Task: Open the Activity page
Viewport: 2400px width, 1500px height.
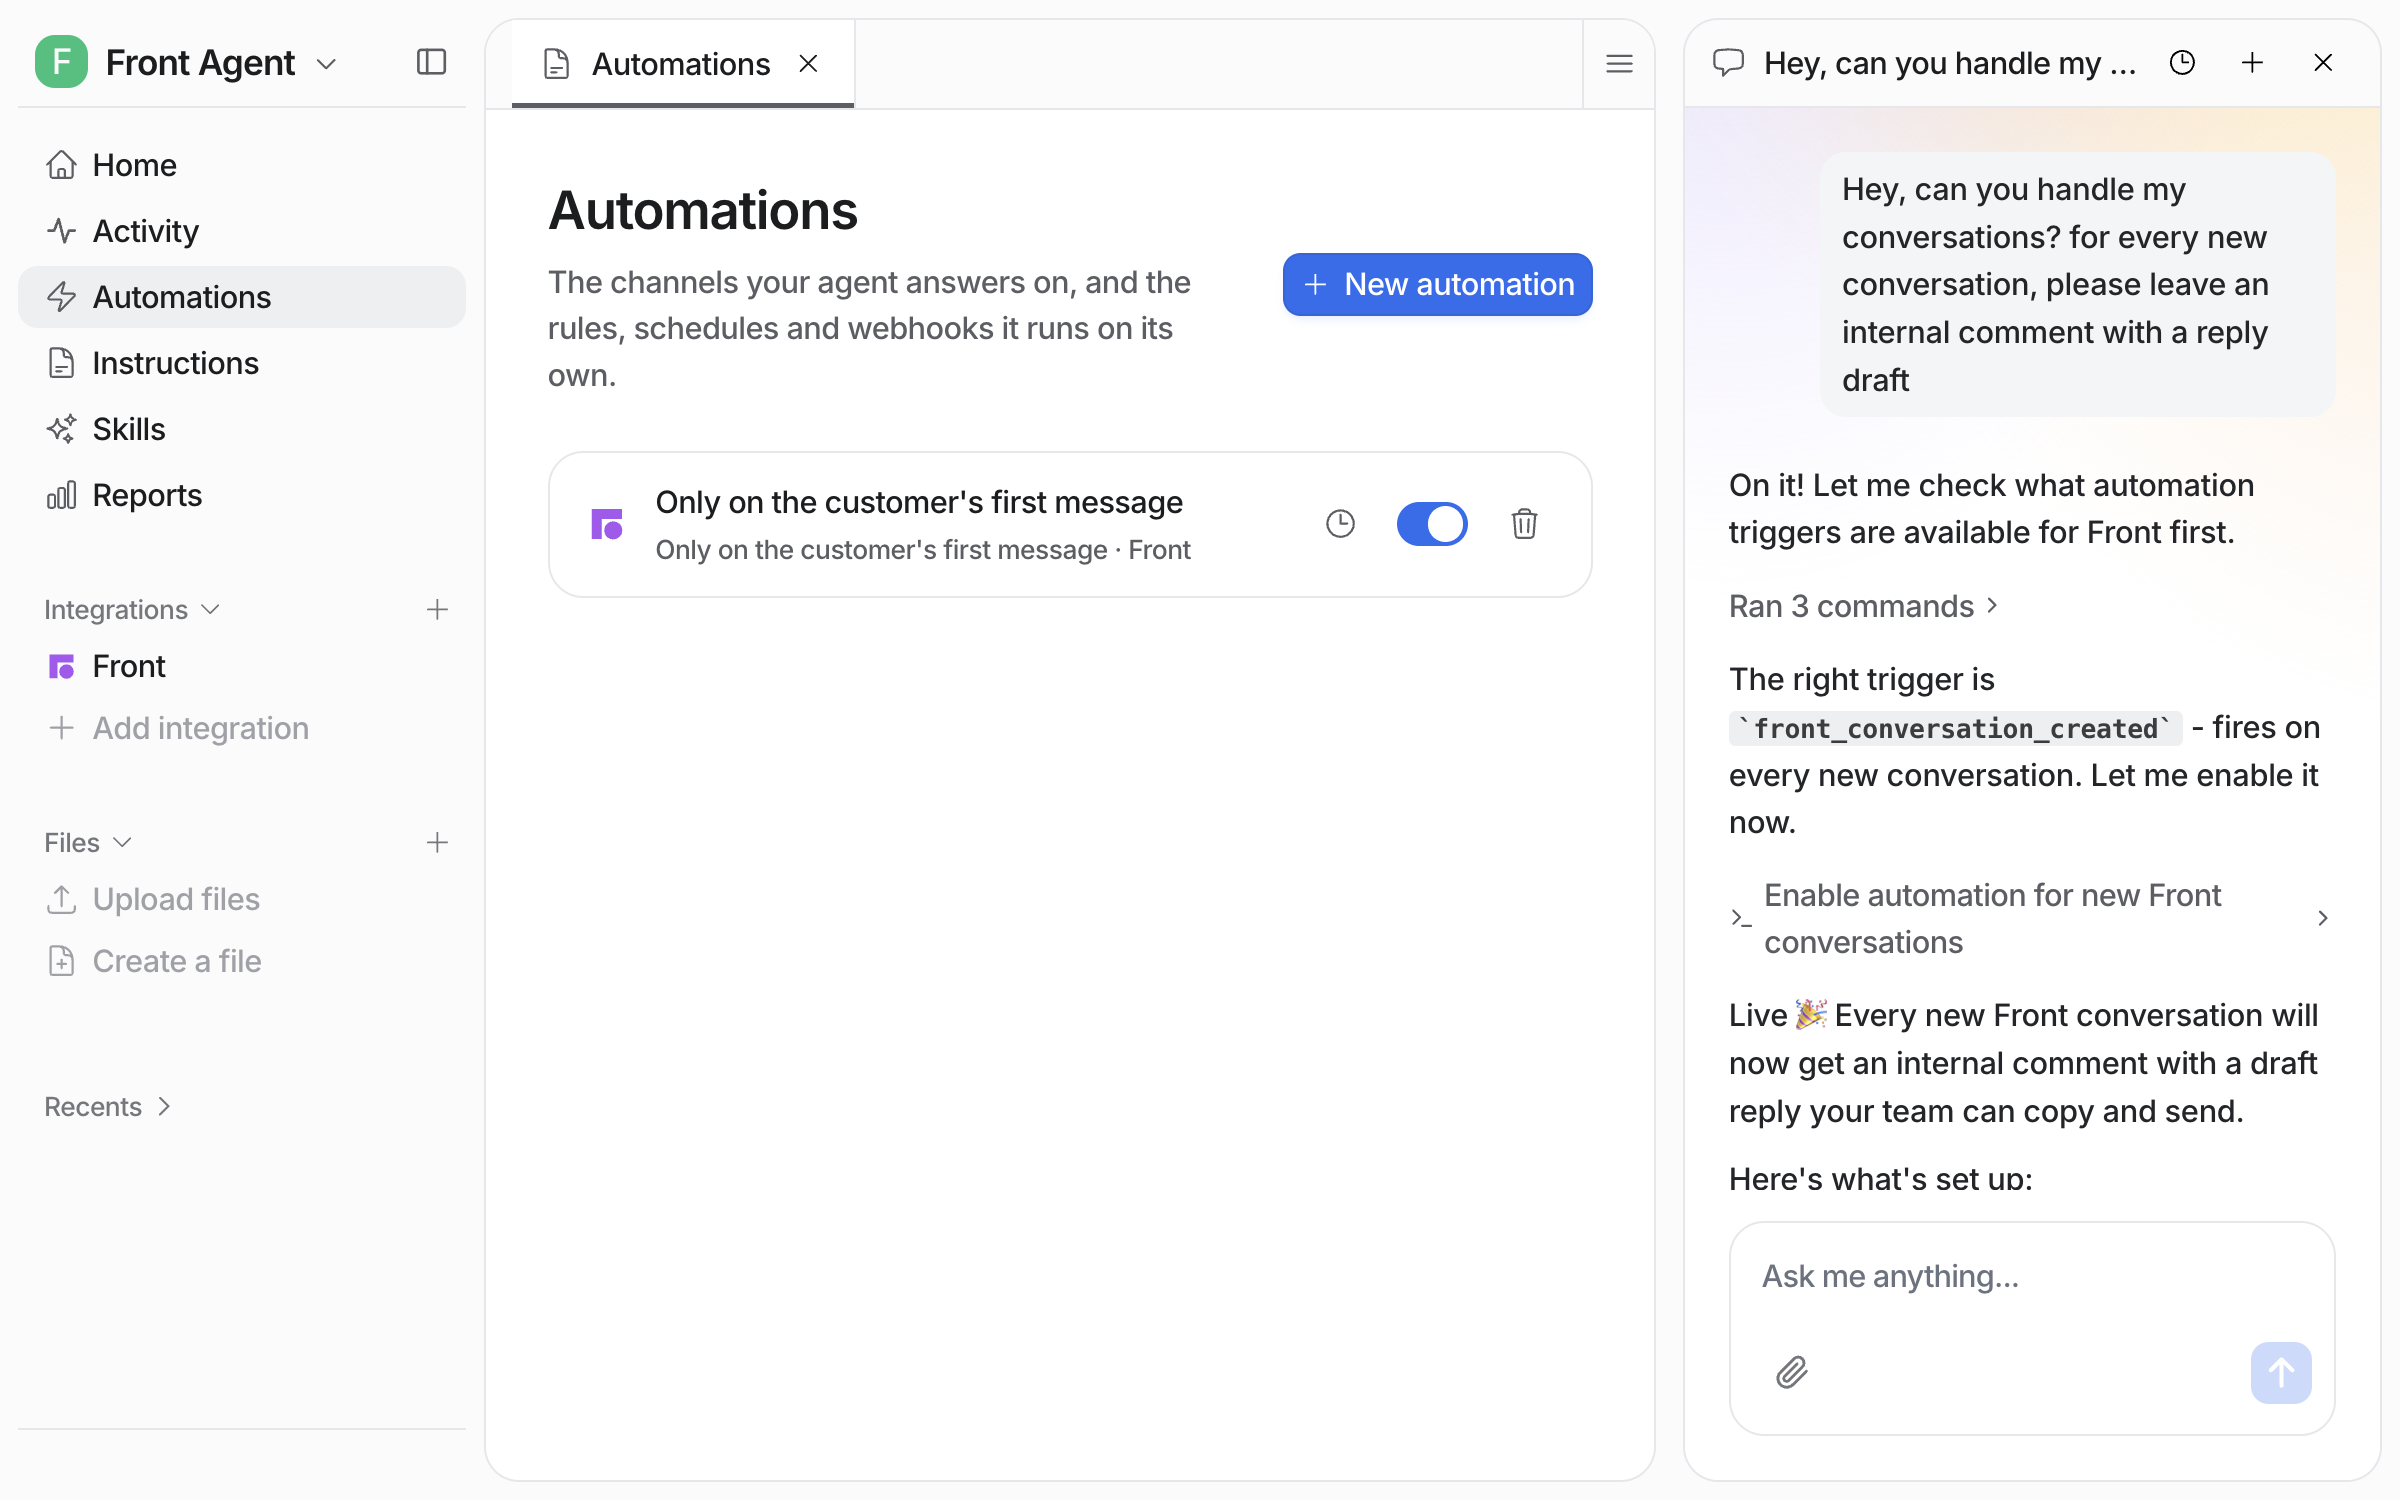Action: (x=242, y=231)
